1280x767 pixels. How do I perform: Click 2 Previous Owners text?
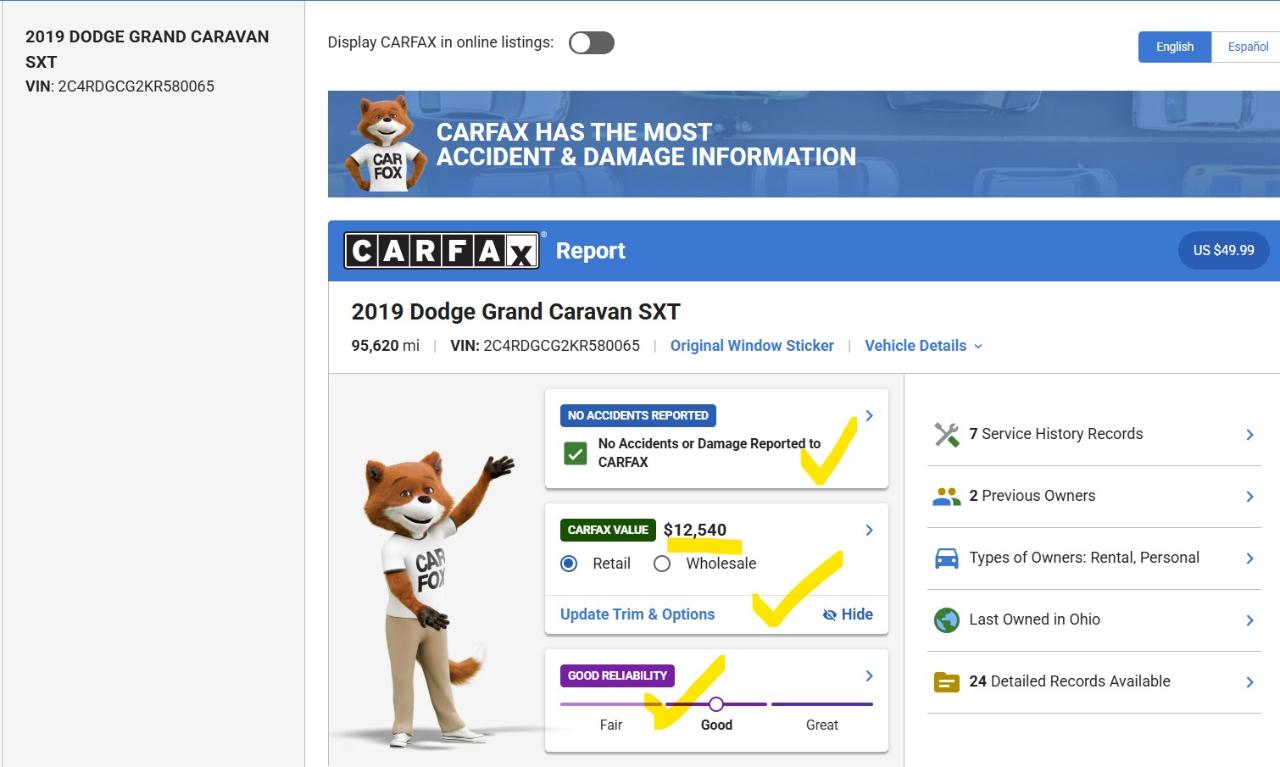[1032, 496]
